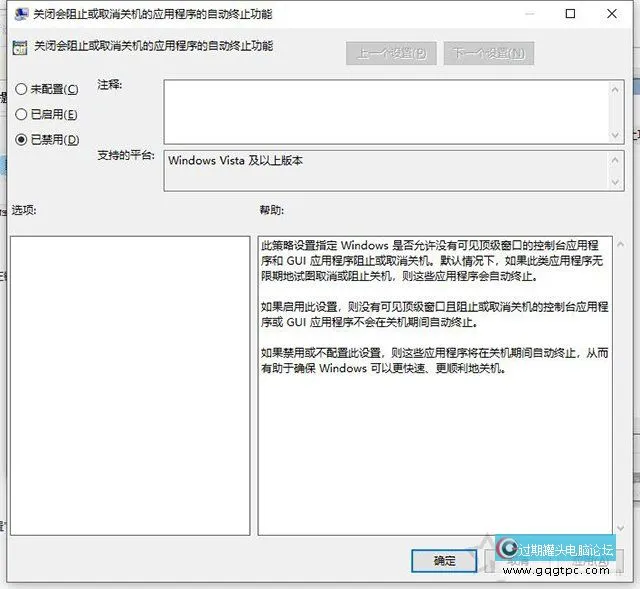Click the 上一个设置(P) button

391,53
